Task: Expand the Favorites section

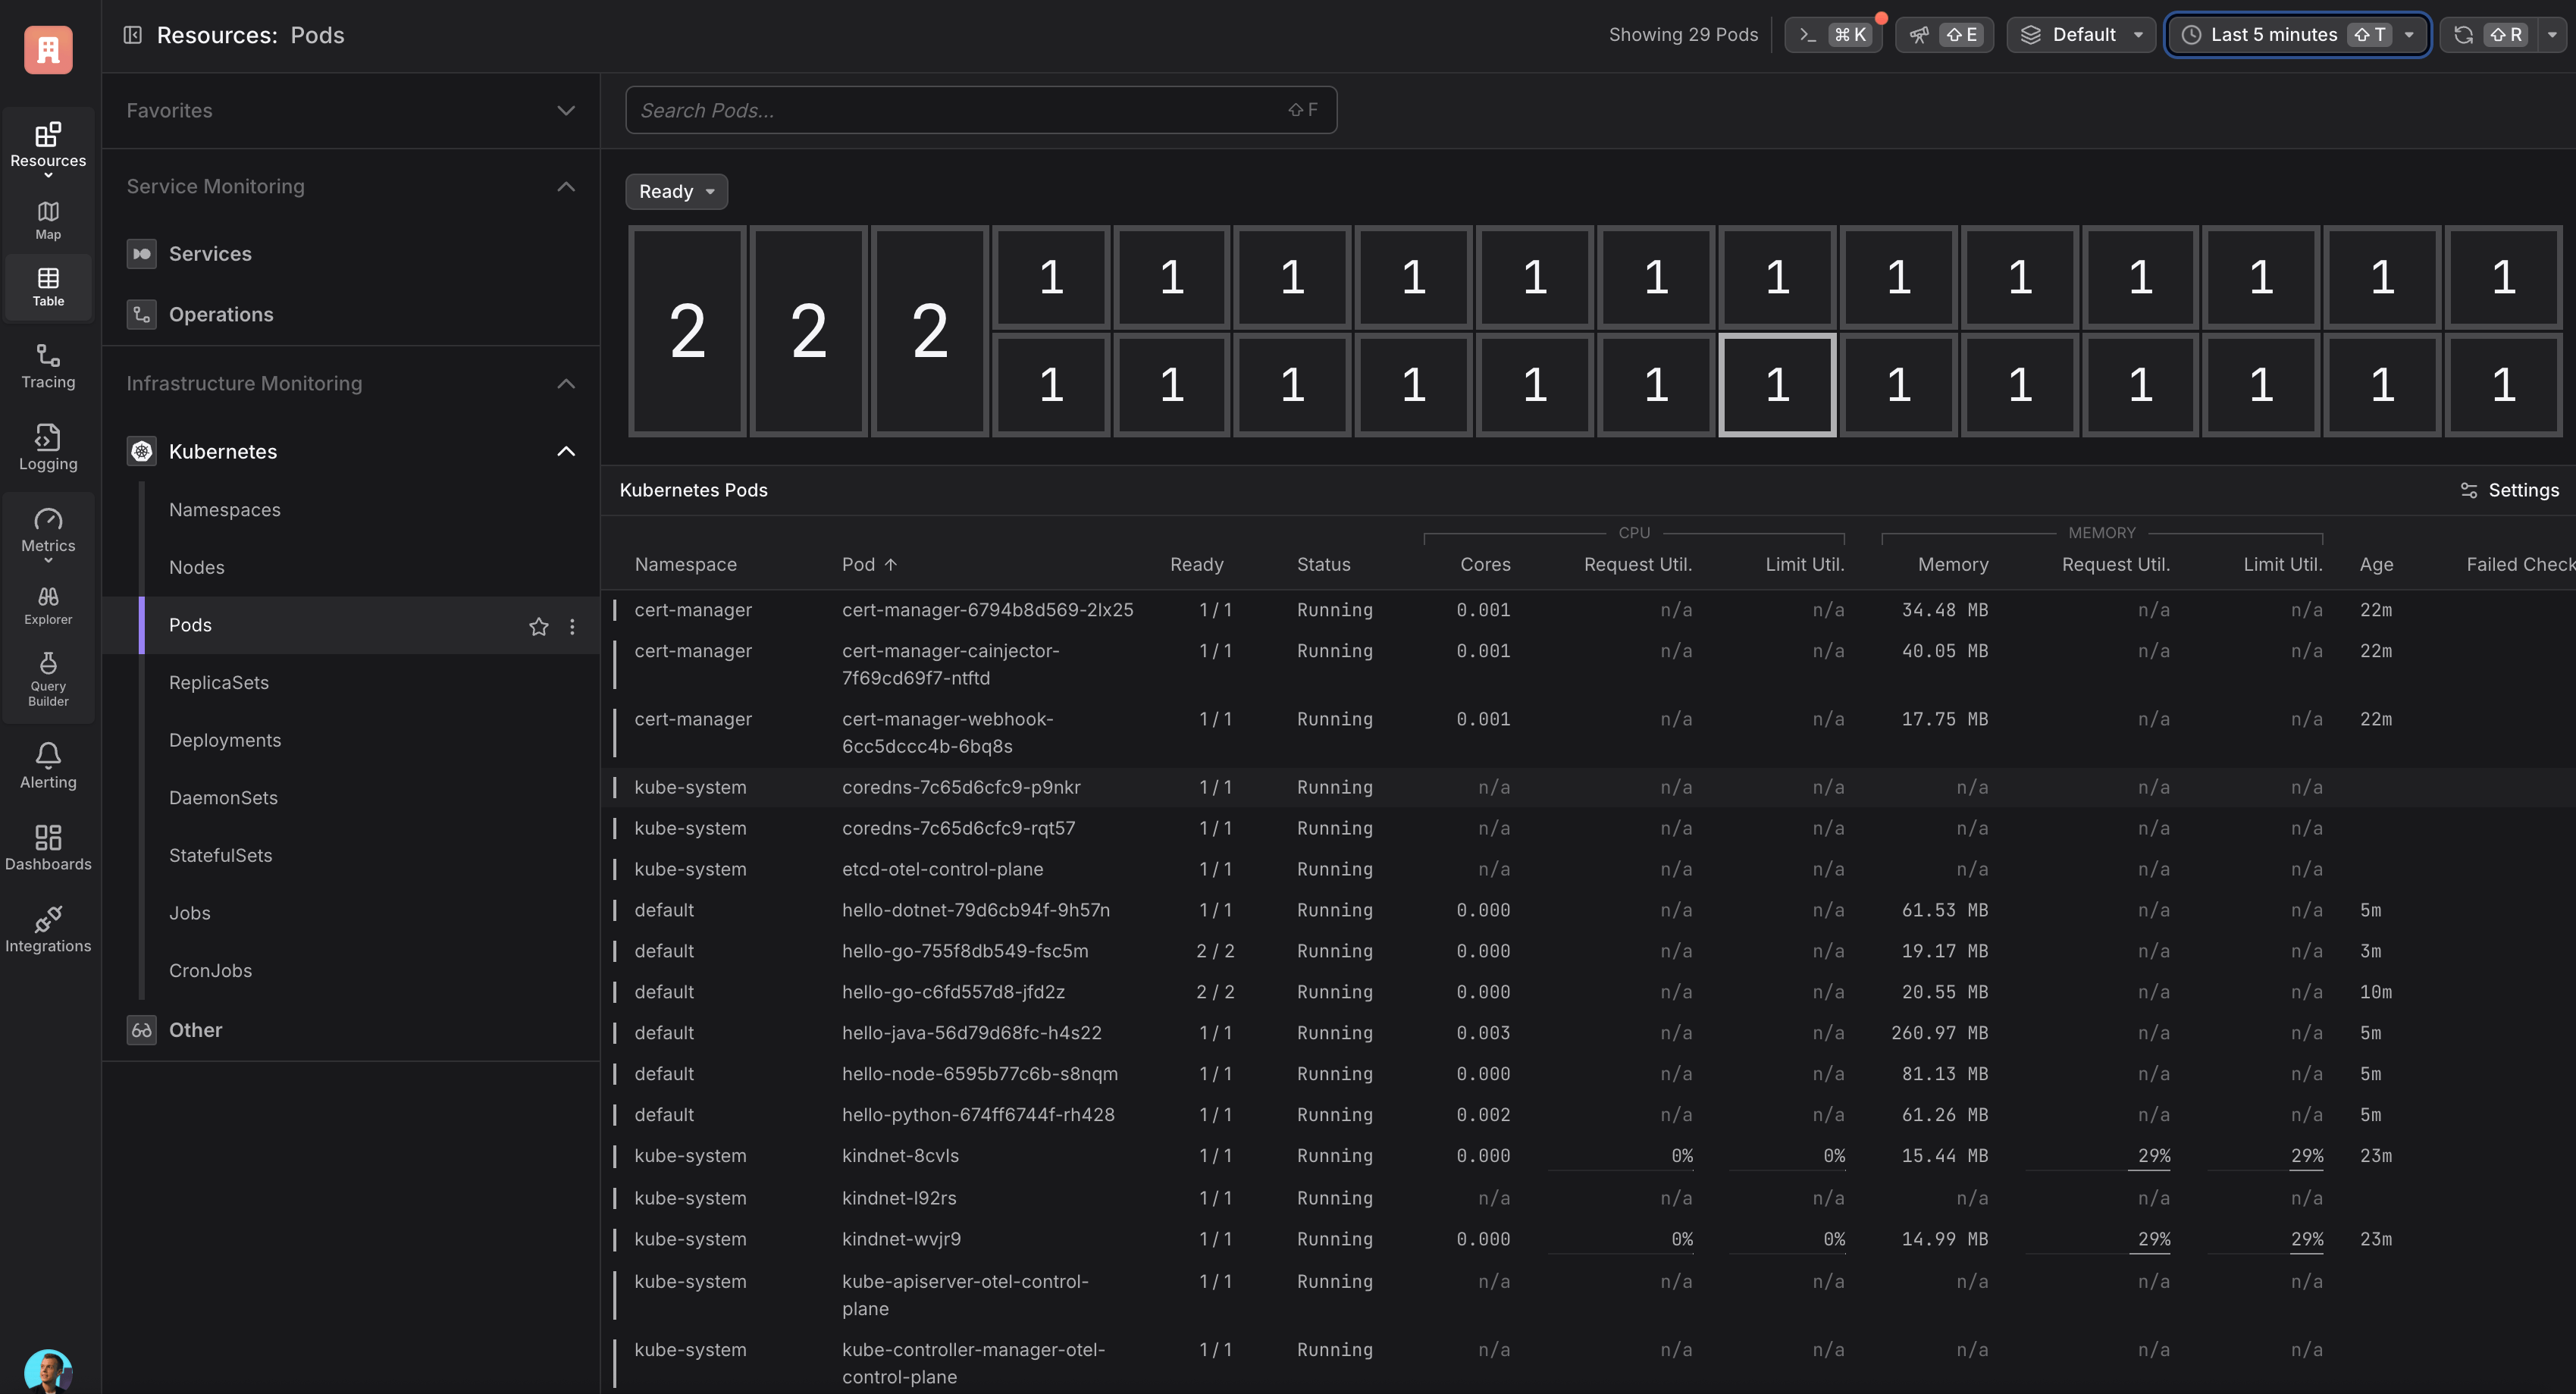Action: coord(350,110)
